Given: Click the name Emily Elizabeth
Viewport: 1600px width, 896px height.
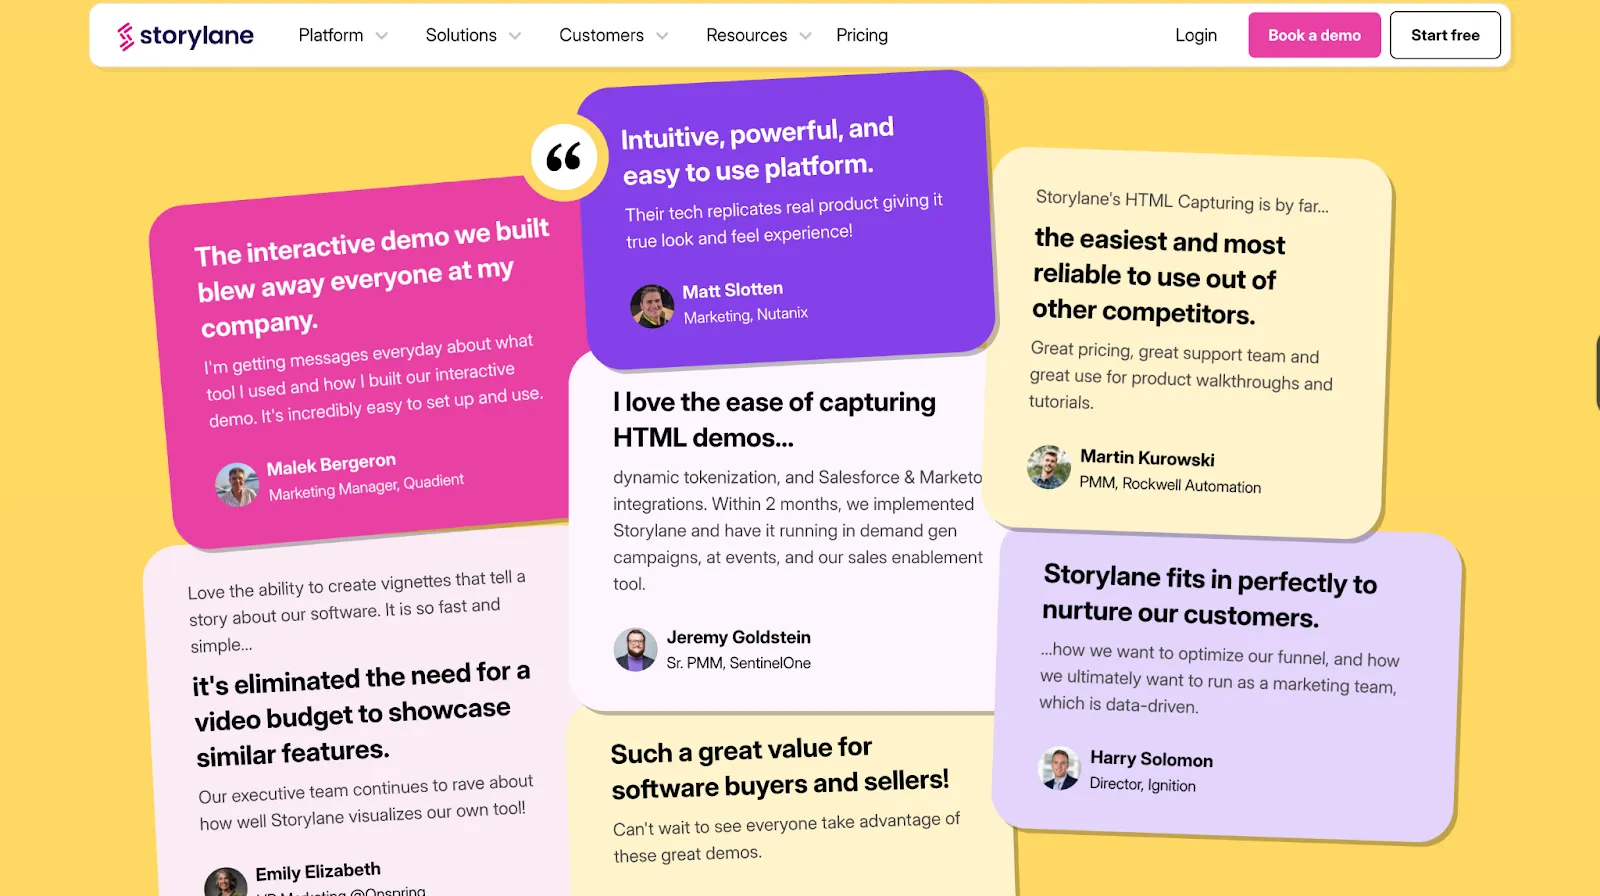Looking at the screenshot, I should (x=318, y=871).
